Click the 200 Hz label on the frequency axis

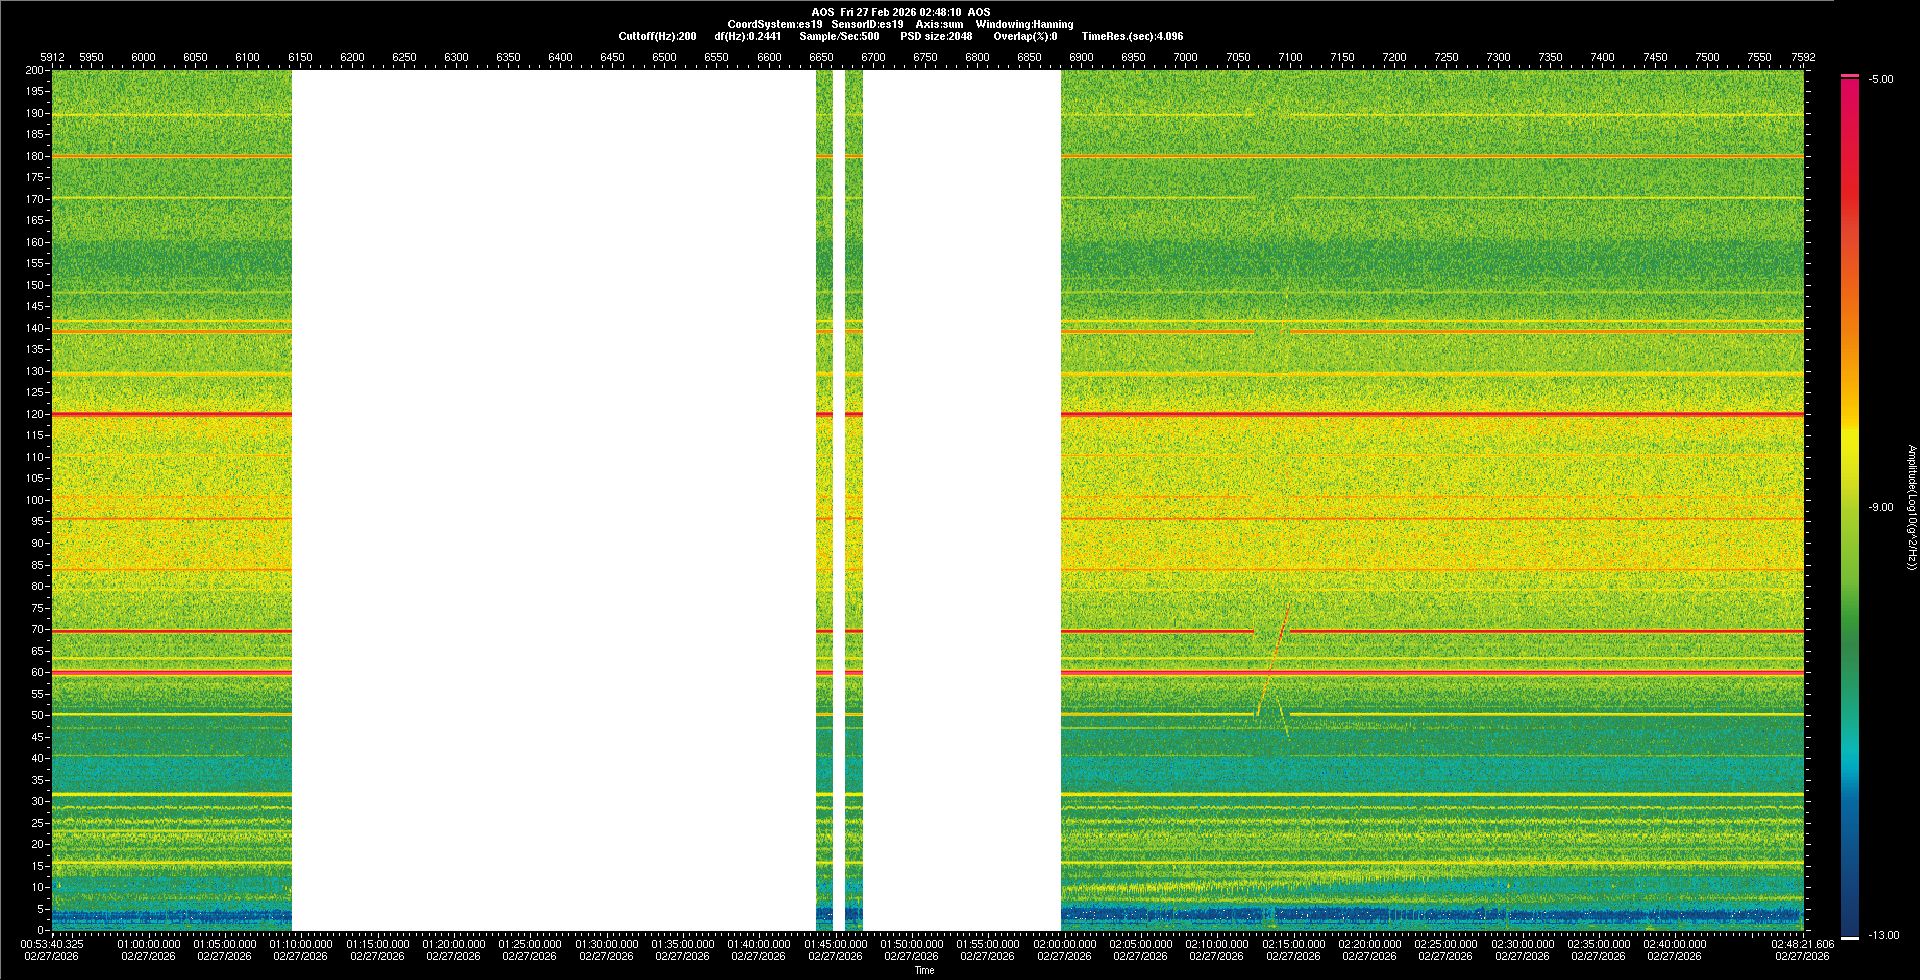35,70
